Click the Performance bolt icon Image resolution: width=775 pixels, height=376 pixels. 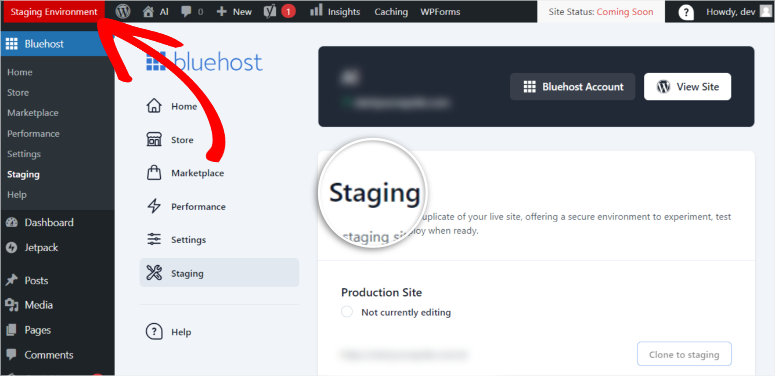click(x=154, y=207)
